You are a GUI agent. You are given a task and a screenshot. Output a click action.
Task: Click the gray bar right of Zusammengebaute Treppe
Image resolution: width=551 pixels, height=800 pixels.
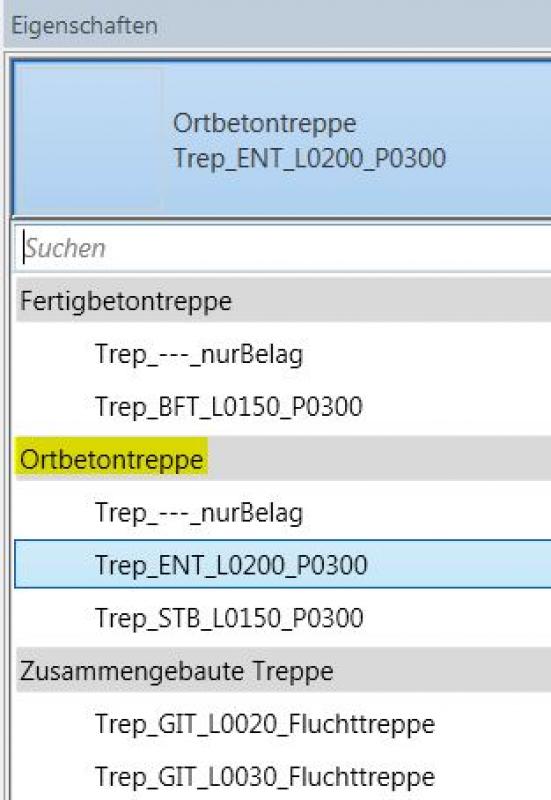[x=442, y=670]
